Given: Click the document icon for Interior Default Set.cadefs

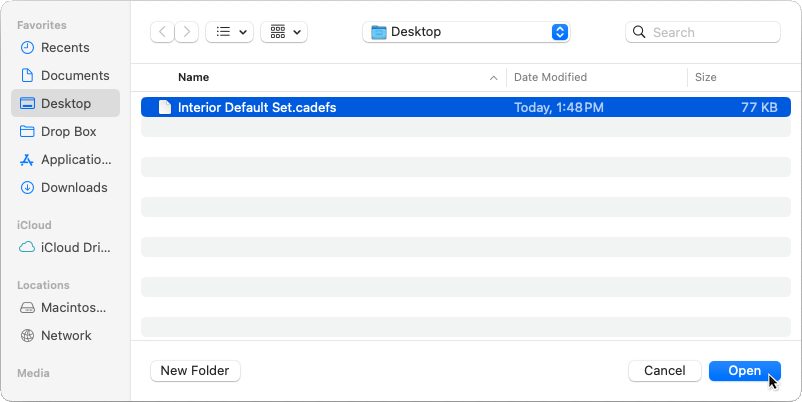Looking at the screenshot, I should 165,107.
